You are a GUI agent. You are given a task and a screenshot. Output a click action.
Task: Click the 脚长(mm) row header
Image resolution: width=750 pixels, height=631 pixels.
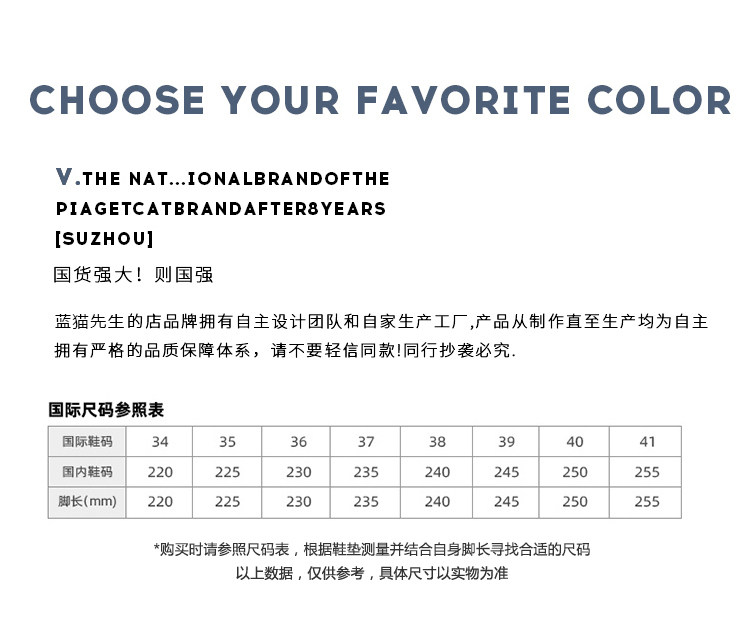[87, 501]
